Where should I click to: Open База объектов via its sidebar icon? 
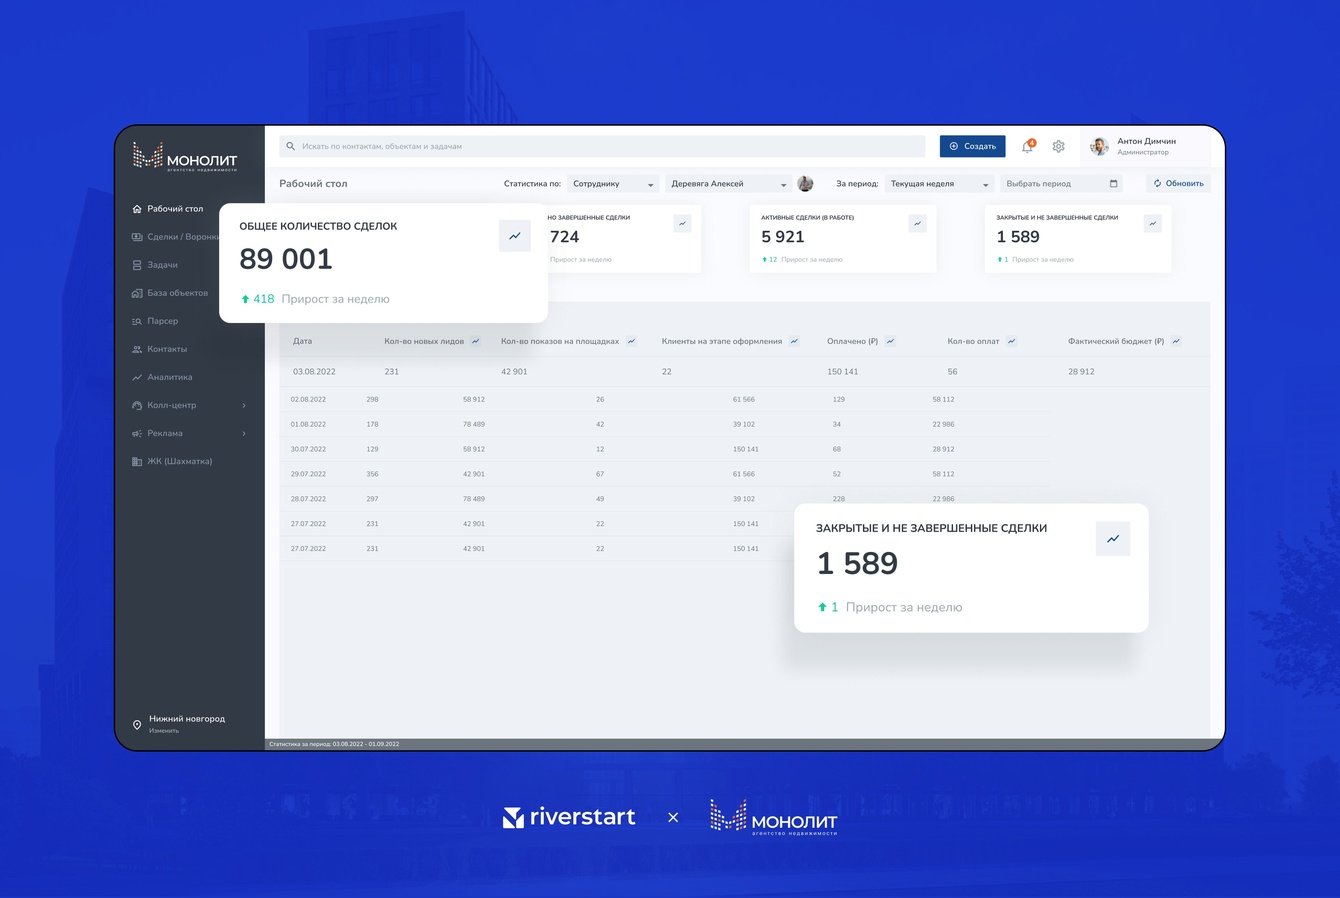pyautogui.click(x=137, y=293)
